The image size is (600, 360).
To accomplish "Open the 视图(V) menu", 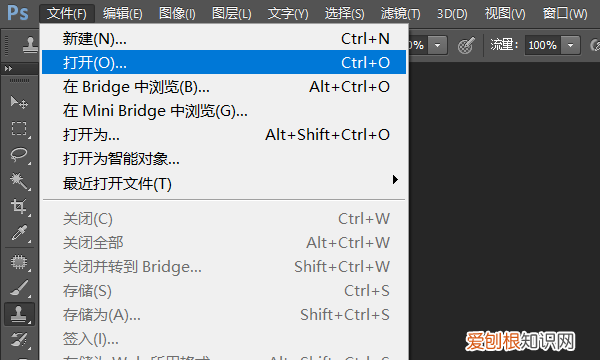I will click(x=505, y=14).
